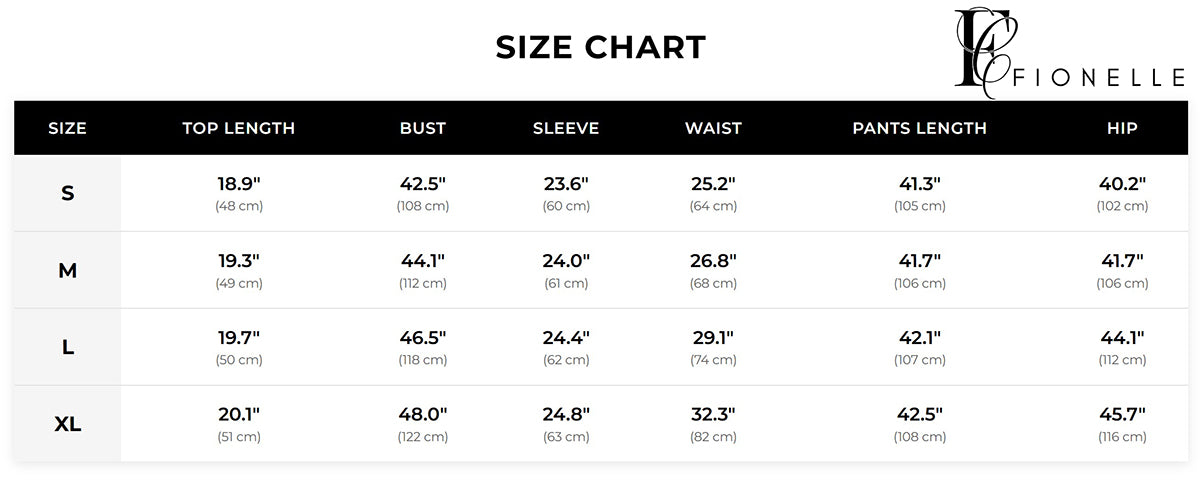Click the 18.9" top length value
The height and width of the screenshot is (481, 1200).
coord(239,184)
